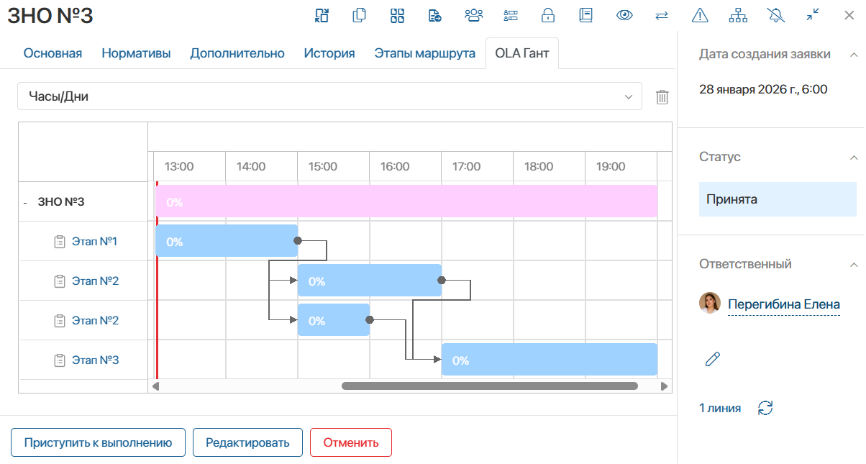
Task: Click the warning triangle icon
Action: 700,15
